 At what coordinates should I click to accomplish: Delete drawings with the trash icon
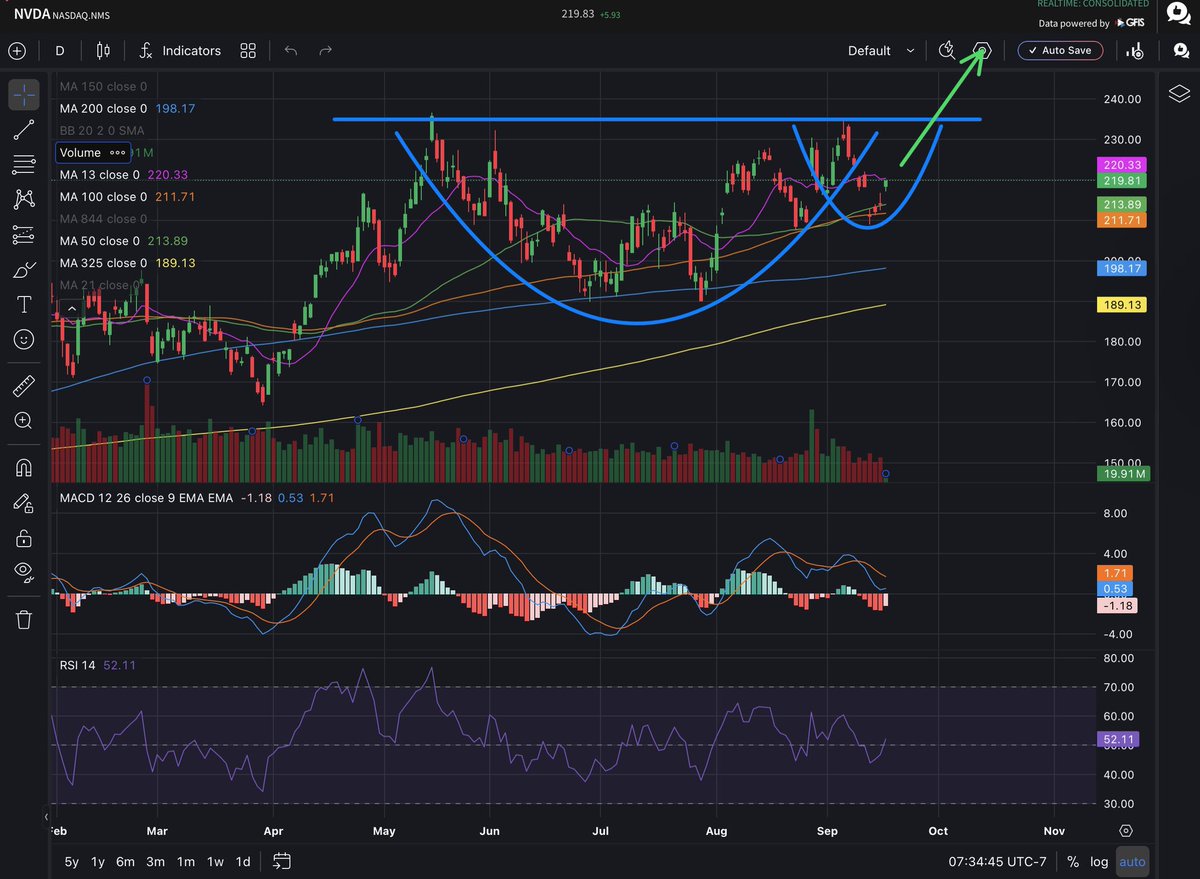coord(24,619)
